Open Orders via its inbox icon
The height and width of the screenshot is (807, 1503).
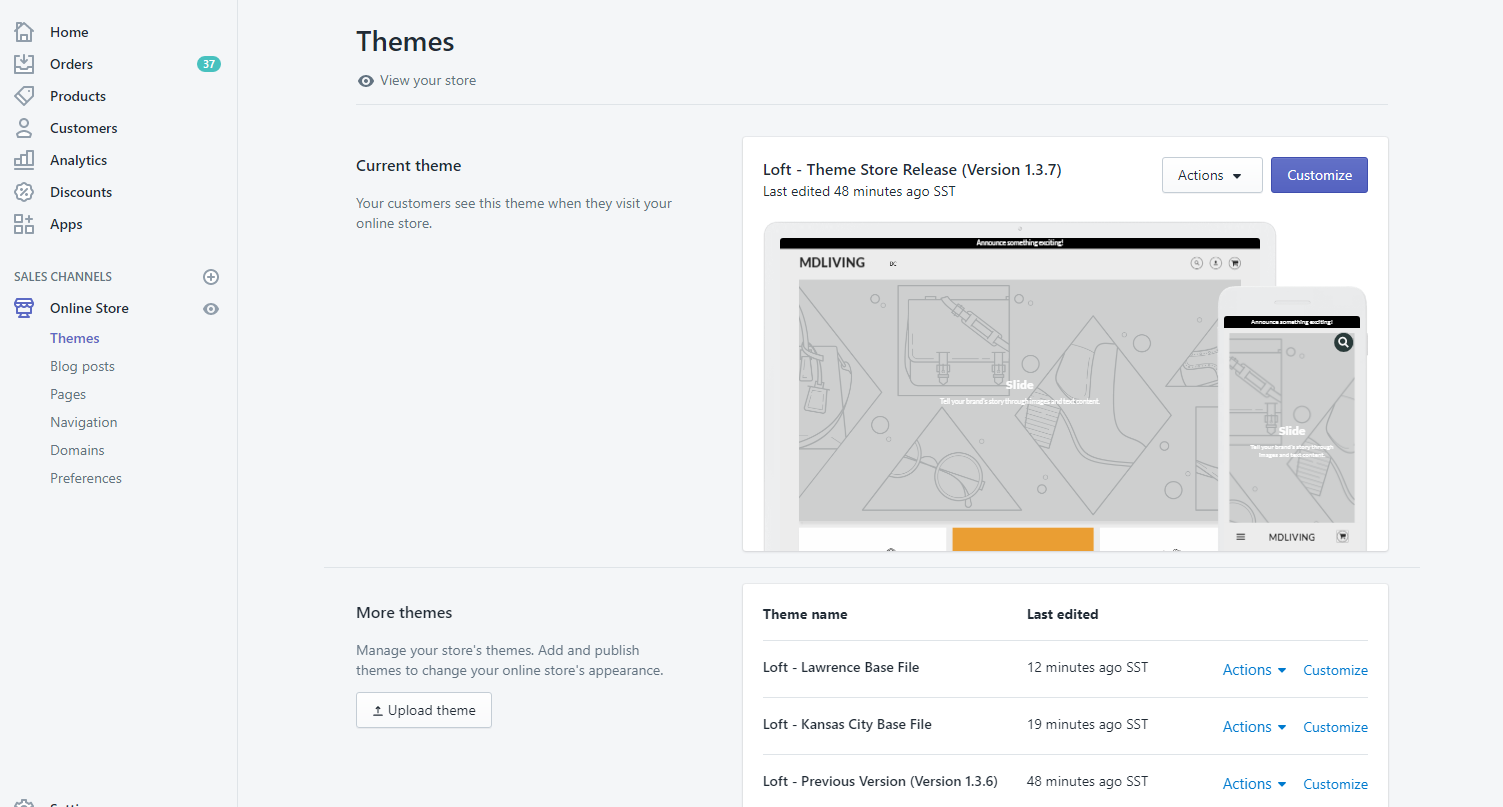[x=24, y=64]
